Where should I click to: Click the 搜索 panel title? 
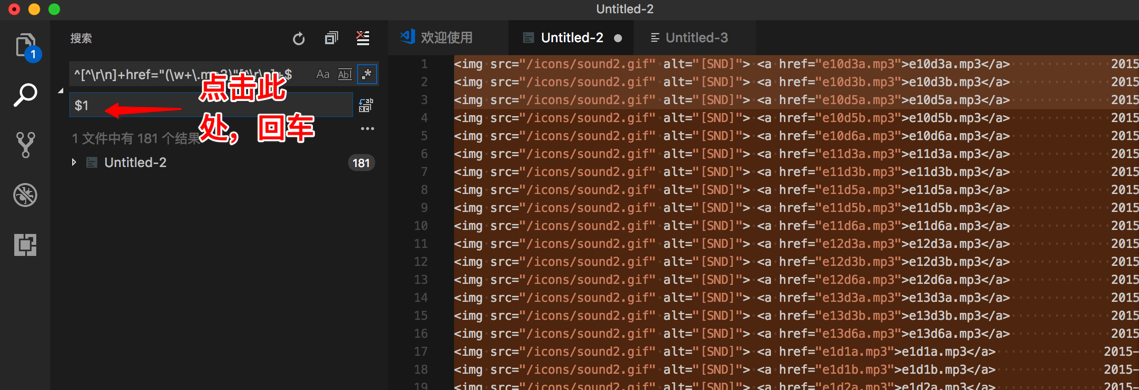(81, 38)
